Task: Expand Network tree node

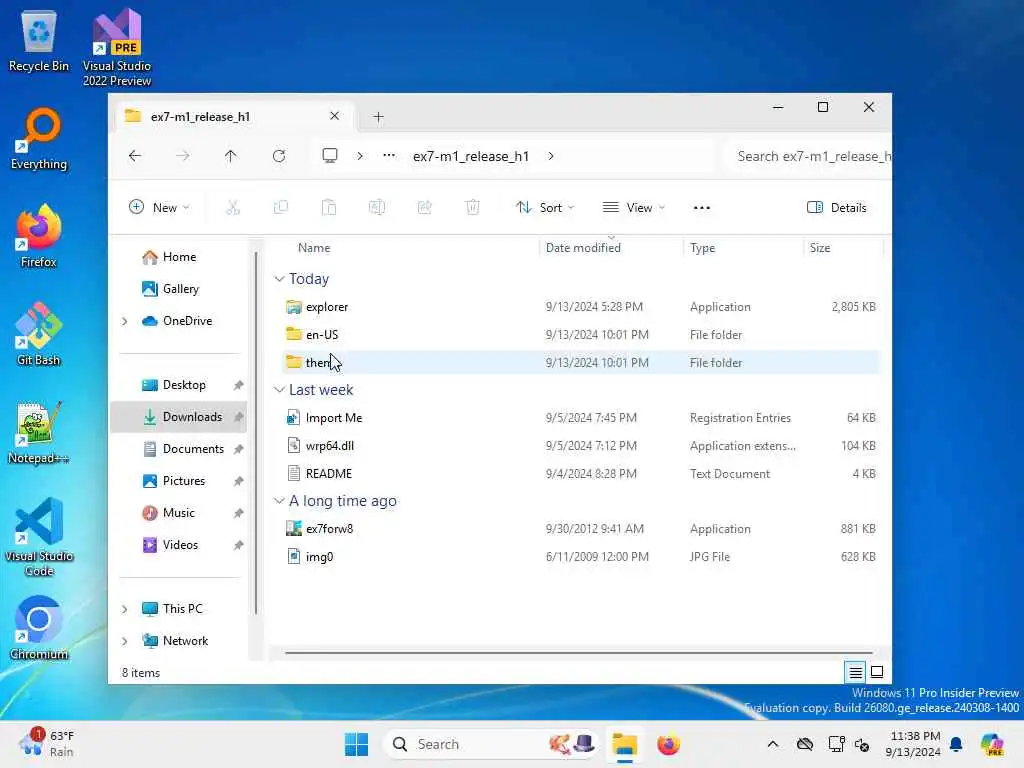Action: pyautogui.click(x=124, y=641)
